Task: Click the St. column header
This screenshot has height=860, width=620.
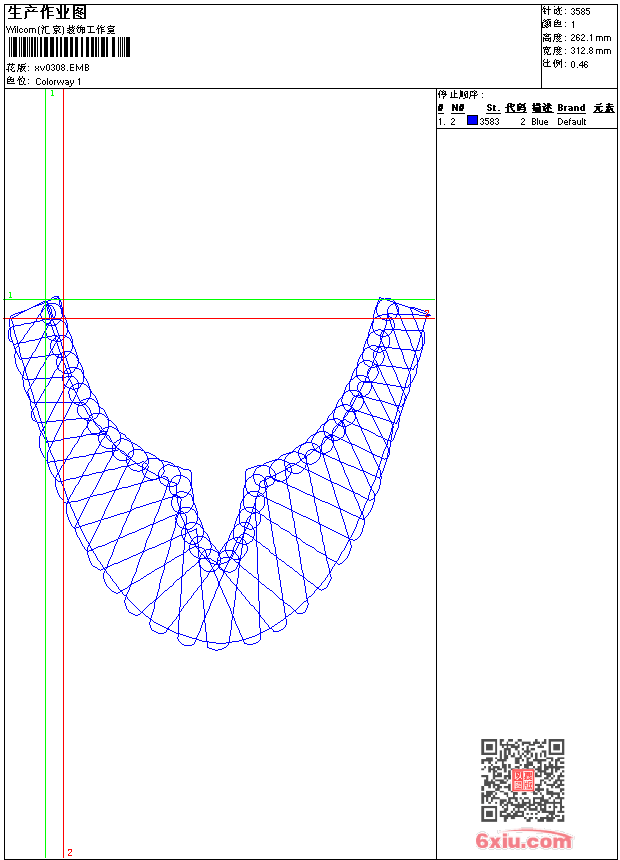Action: pyautogui.click(x=492, y=108)
